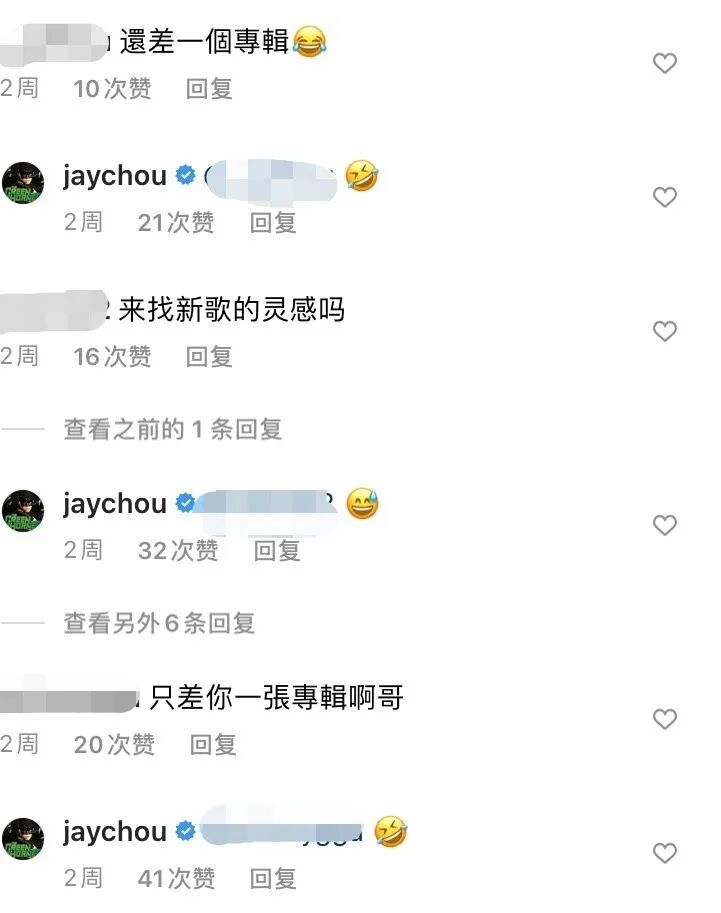
Task: Reply to 只差你一張專輯啊哥 comment
Action: point(213,745)
